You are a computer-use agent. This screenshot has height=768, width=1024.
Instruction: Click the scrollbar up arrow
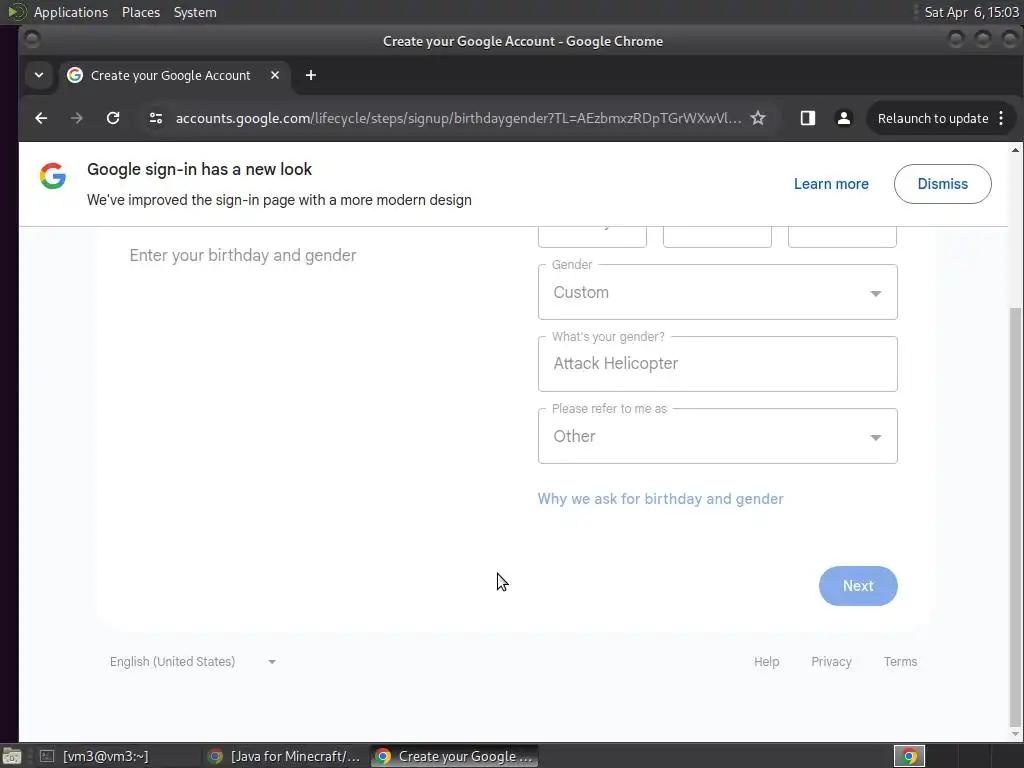pyautogui.click(x=1015, y=150)
